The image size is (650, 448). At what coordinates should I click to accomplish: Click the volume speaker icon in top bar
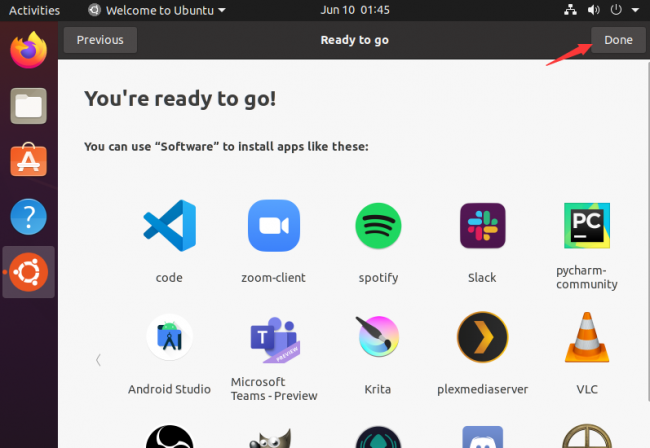(x=594, y=10)
